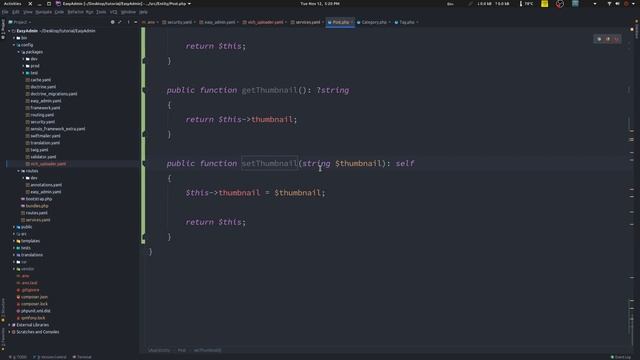640x360 pixels.
Task: Open the Event Log
Action: (621, 357)
